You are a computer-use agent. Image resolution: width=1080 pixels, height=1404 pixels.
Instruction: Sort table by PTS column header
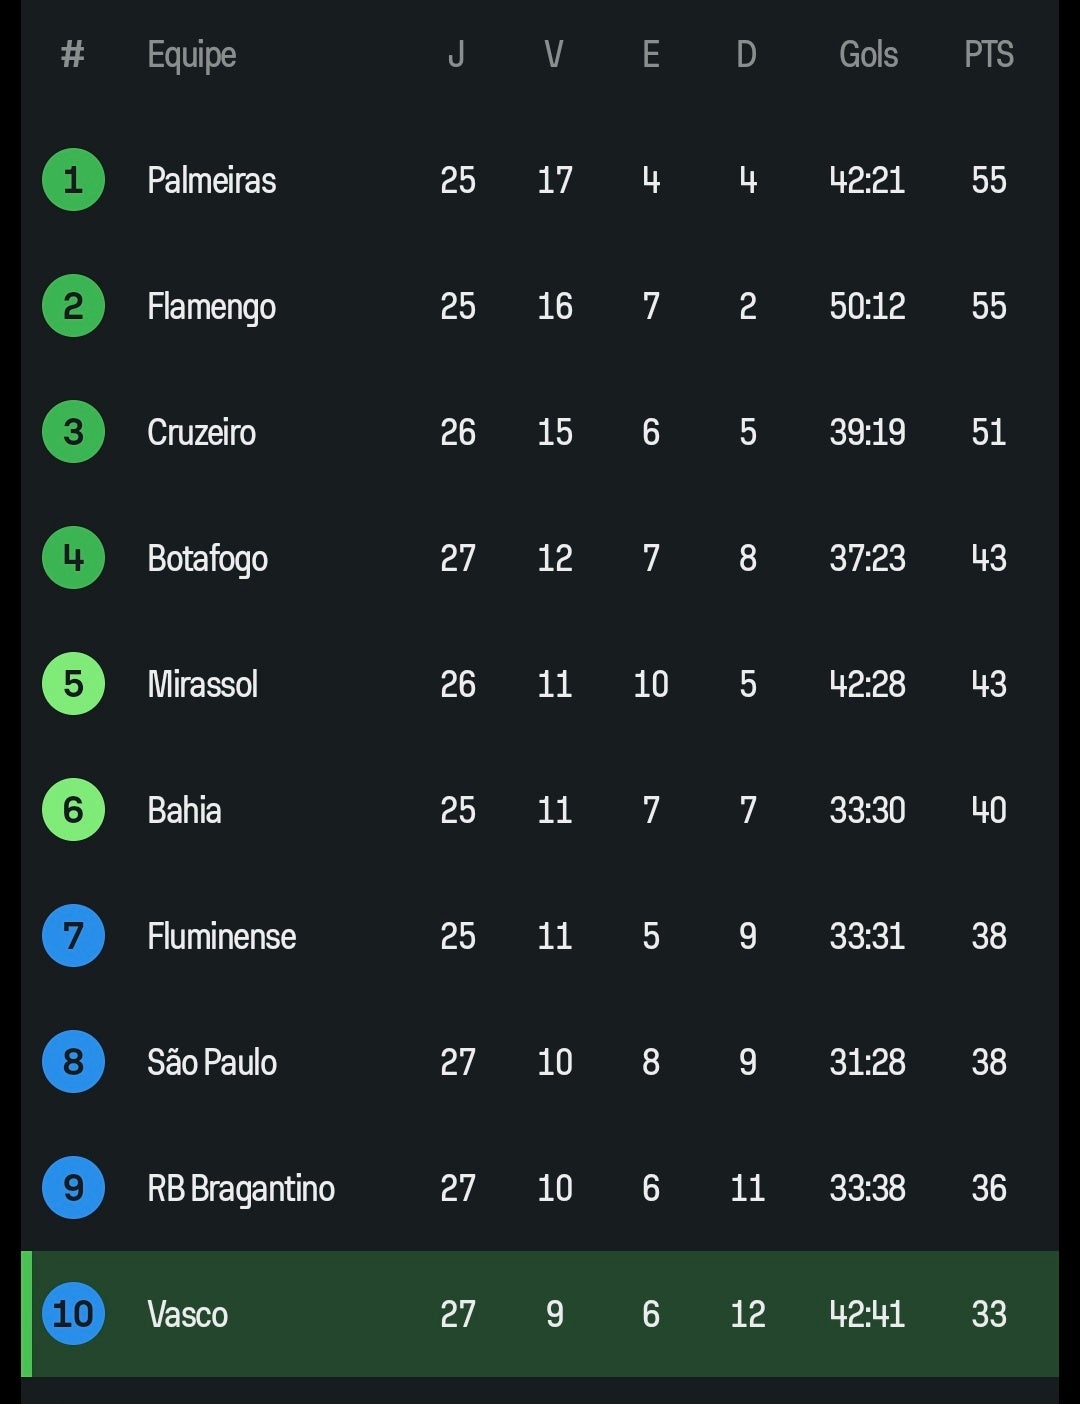click(988, 54)
